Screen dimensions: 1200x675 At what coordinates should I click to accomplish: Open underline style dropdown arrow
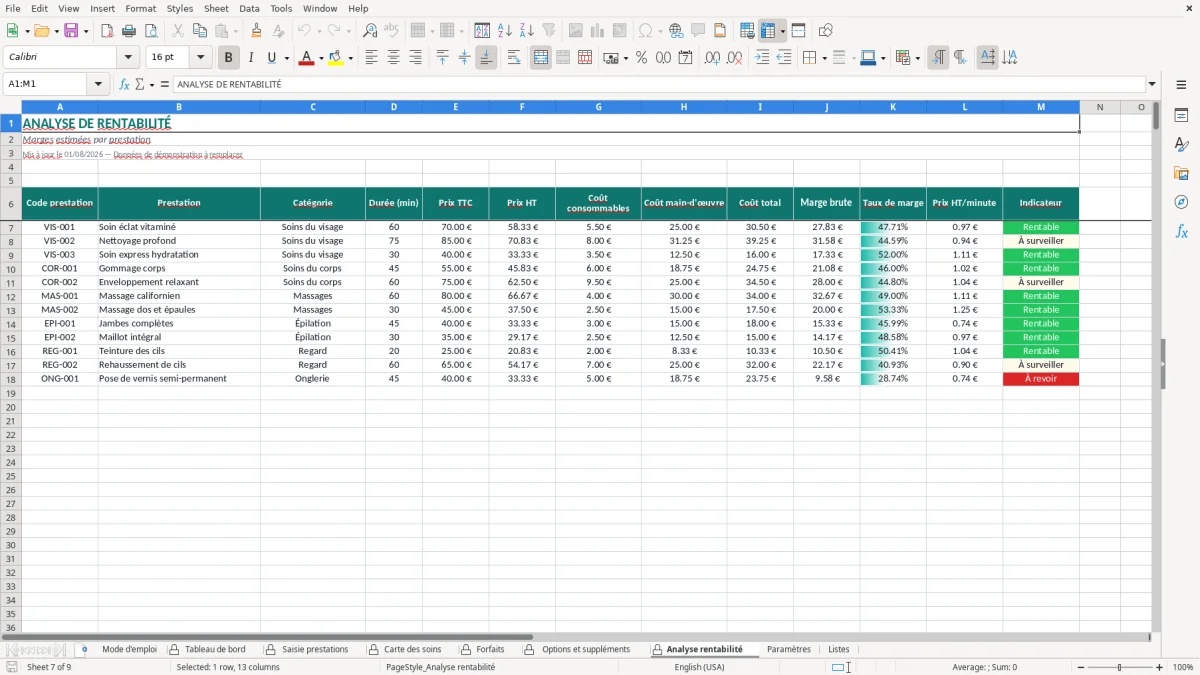[286, 58]
